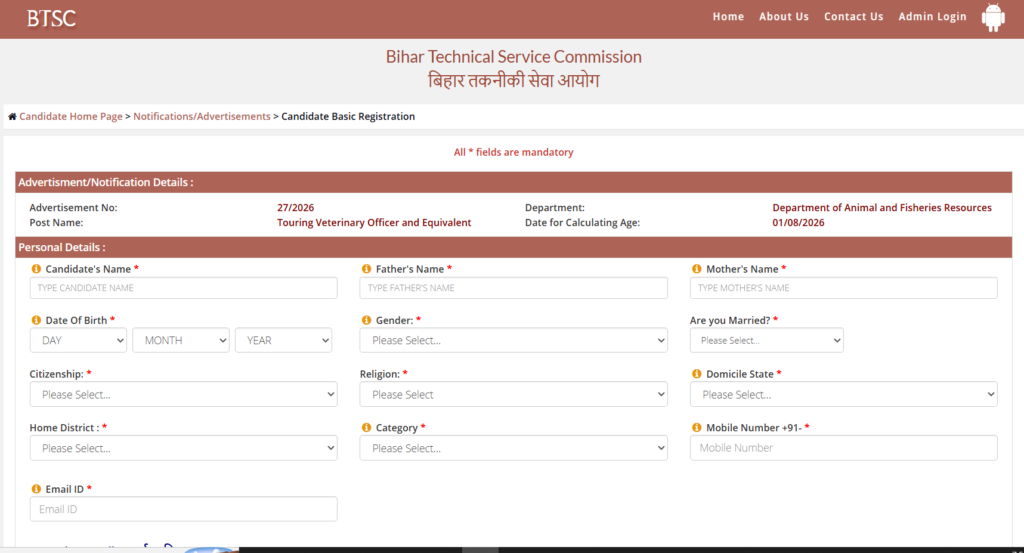1024x553 pixels.
Task: Expand the Category dropdown
Action: (513, 448)
